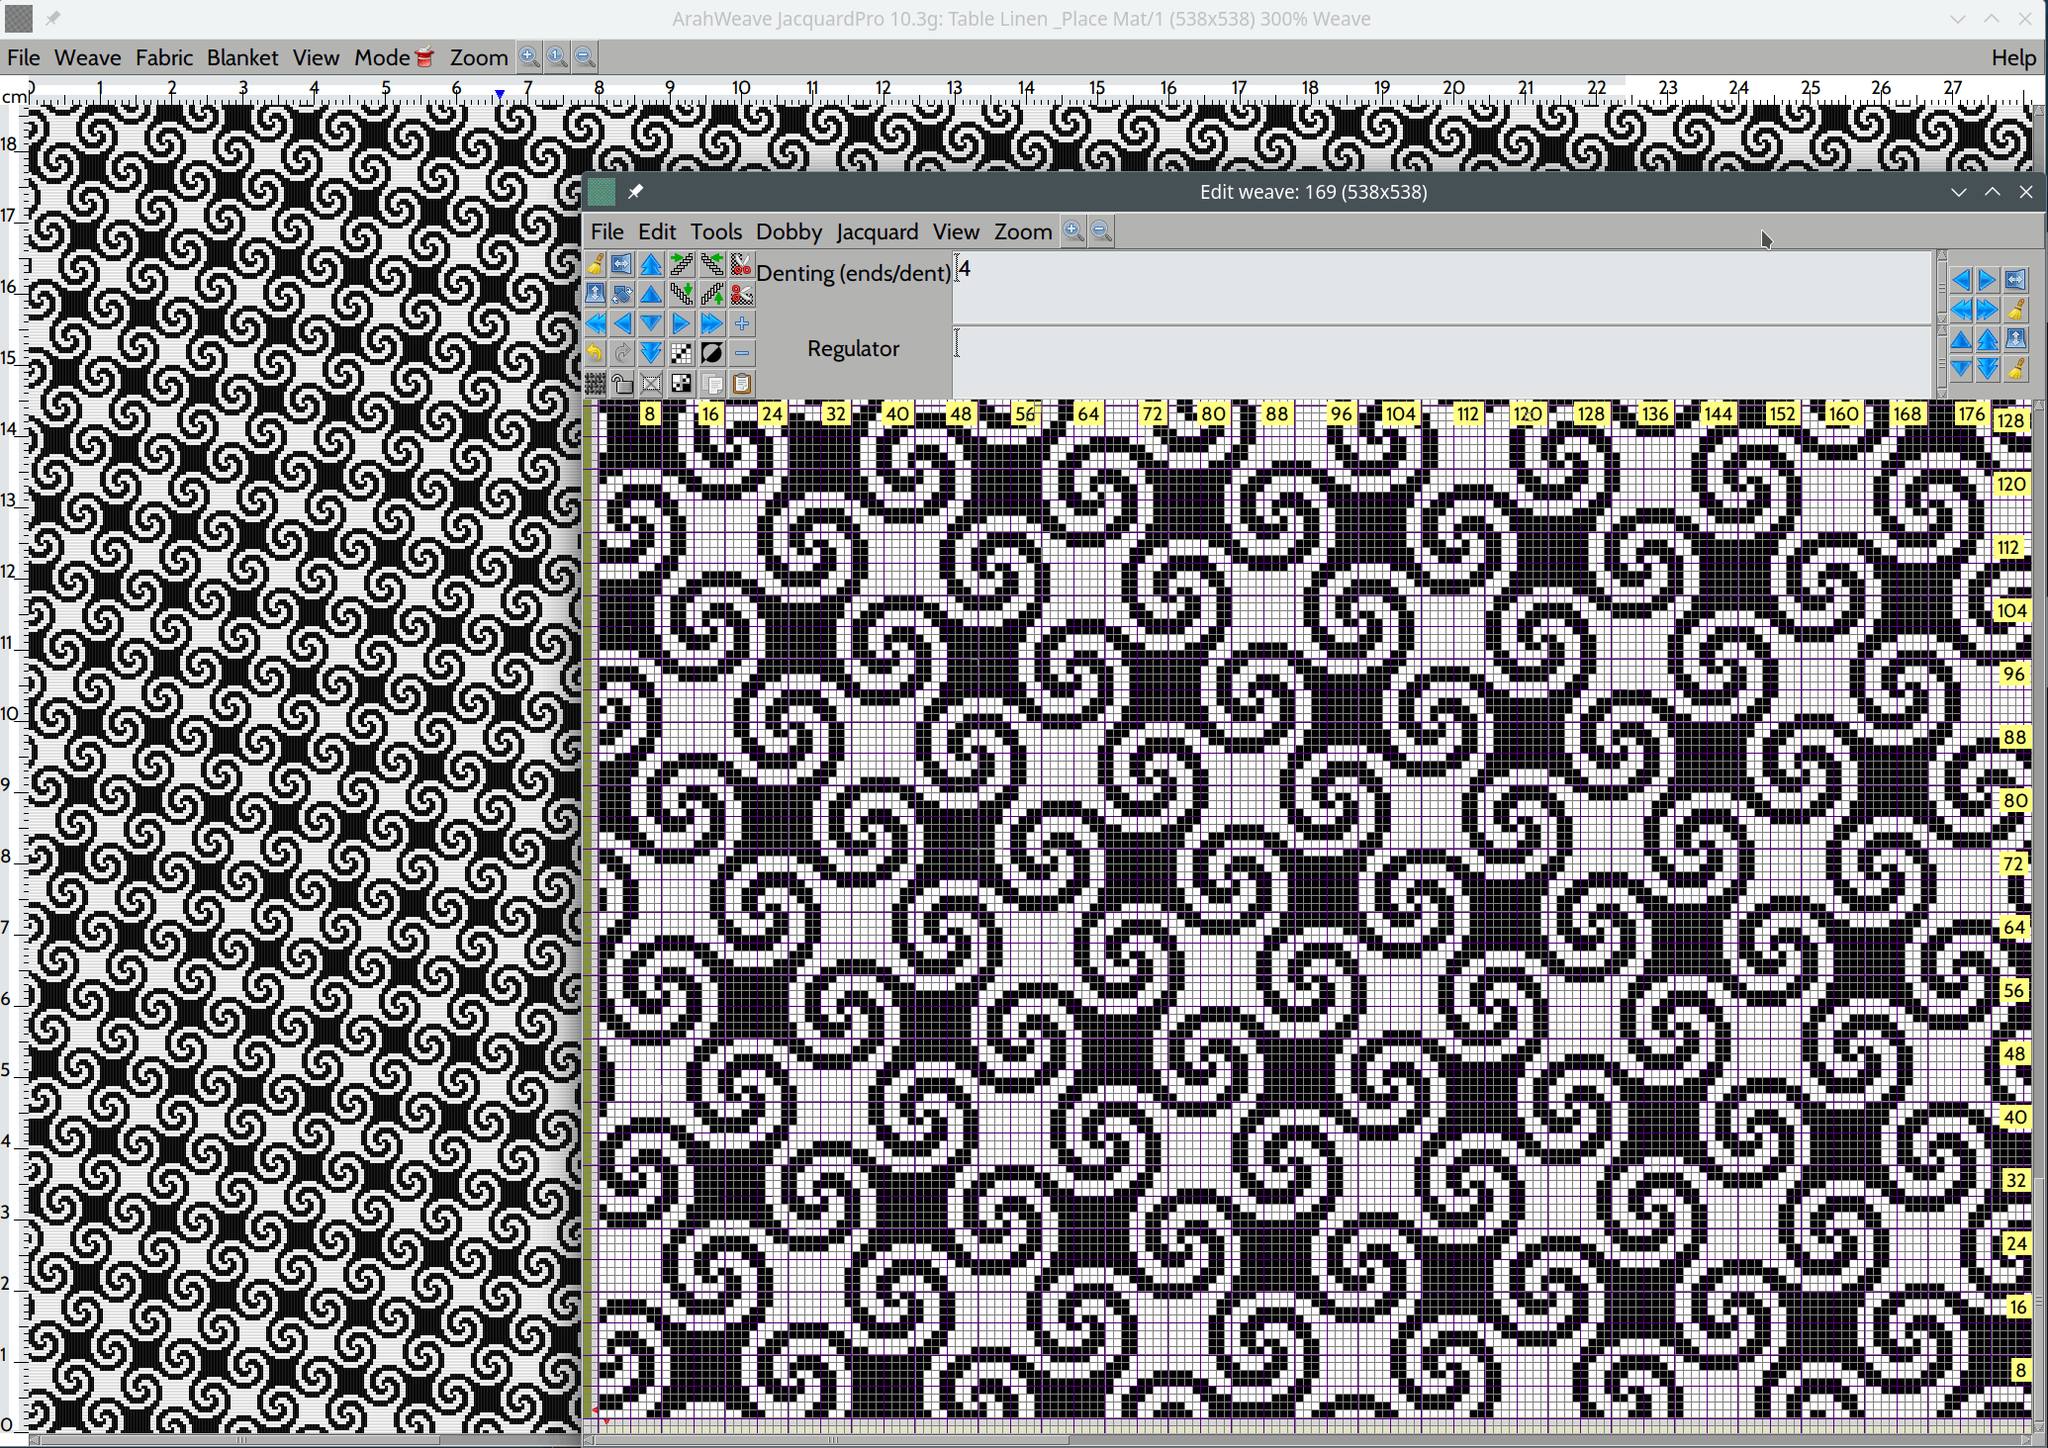Click double down arrow in main edit toolbar
Screen dimensions: 2048x1448
pos(651,353)
